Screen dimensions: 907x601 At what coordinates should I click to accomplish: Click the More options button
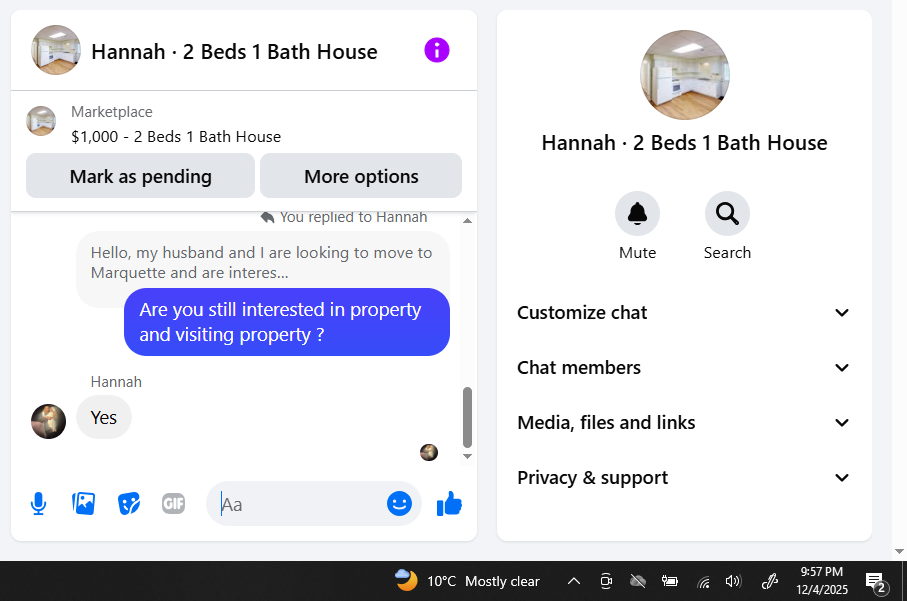[x=361, y=176]
